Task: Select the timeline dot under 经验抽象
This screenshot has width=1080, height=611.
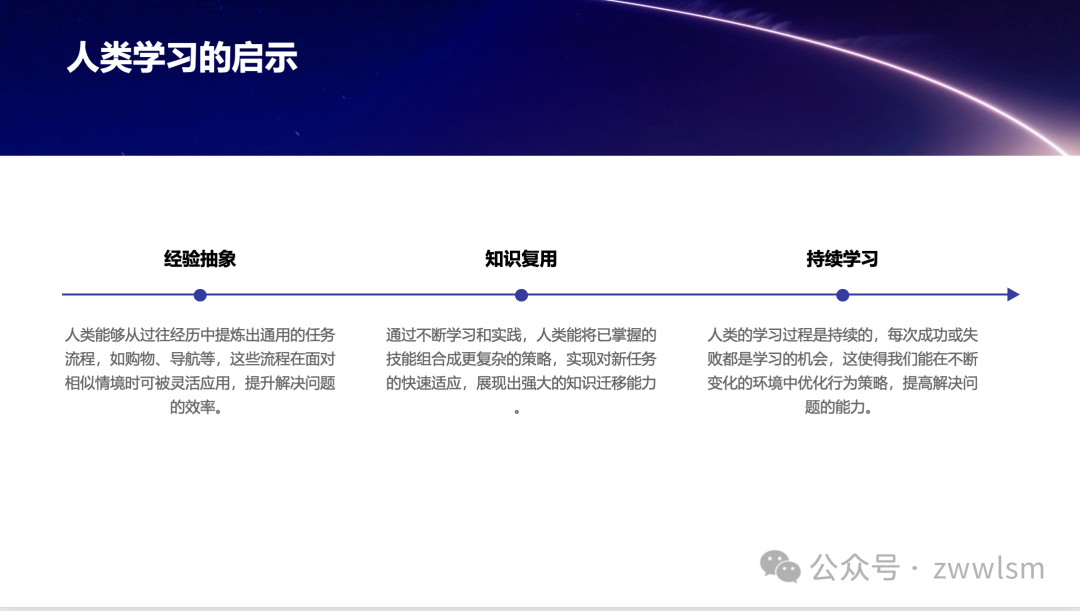Action: (199, 295)
